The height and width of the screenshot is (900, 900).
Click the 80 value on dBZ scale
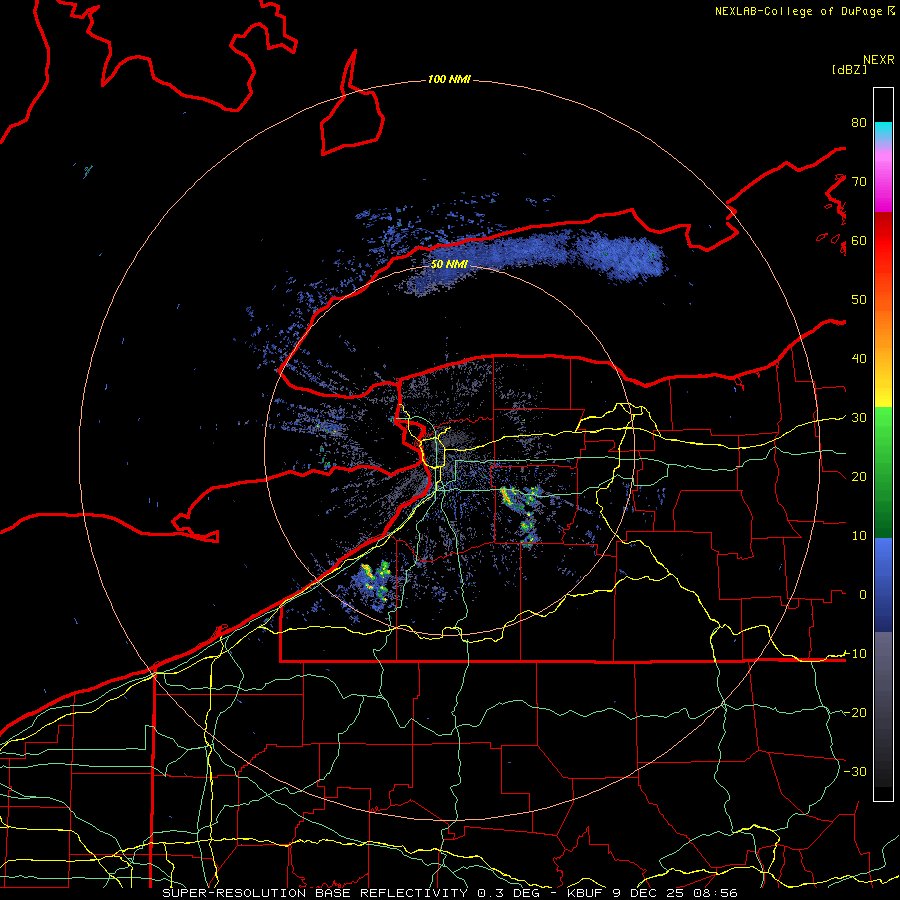pos(859,122)
